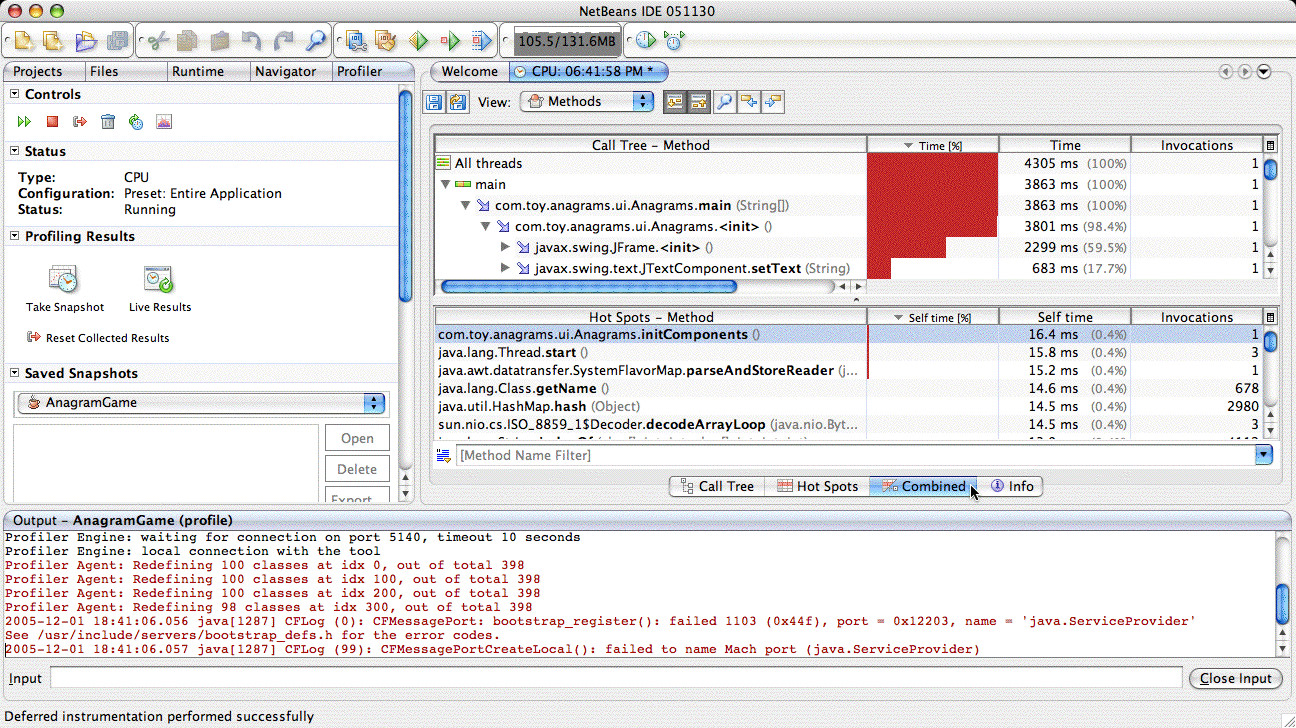
Task: Click the Profile Main Project clock icon
Action: pyautogui.click(x=645, y=41)
